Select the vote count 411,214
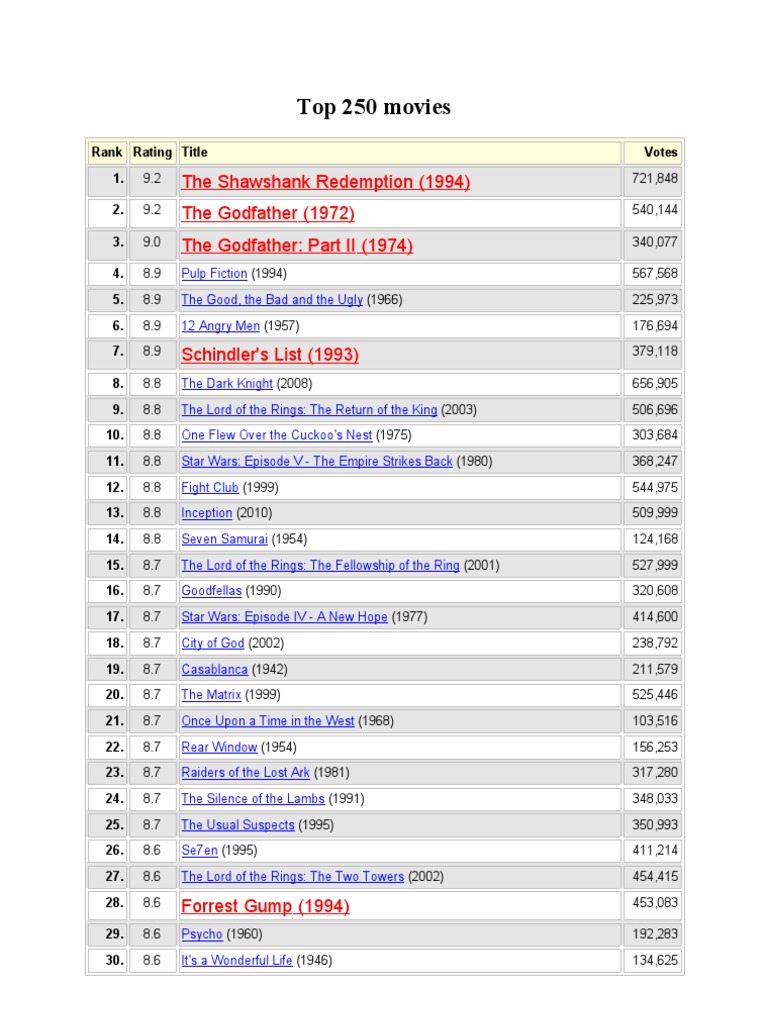 pos(654,850)
